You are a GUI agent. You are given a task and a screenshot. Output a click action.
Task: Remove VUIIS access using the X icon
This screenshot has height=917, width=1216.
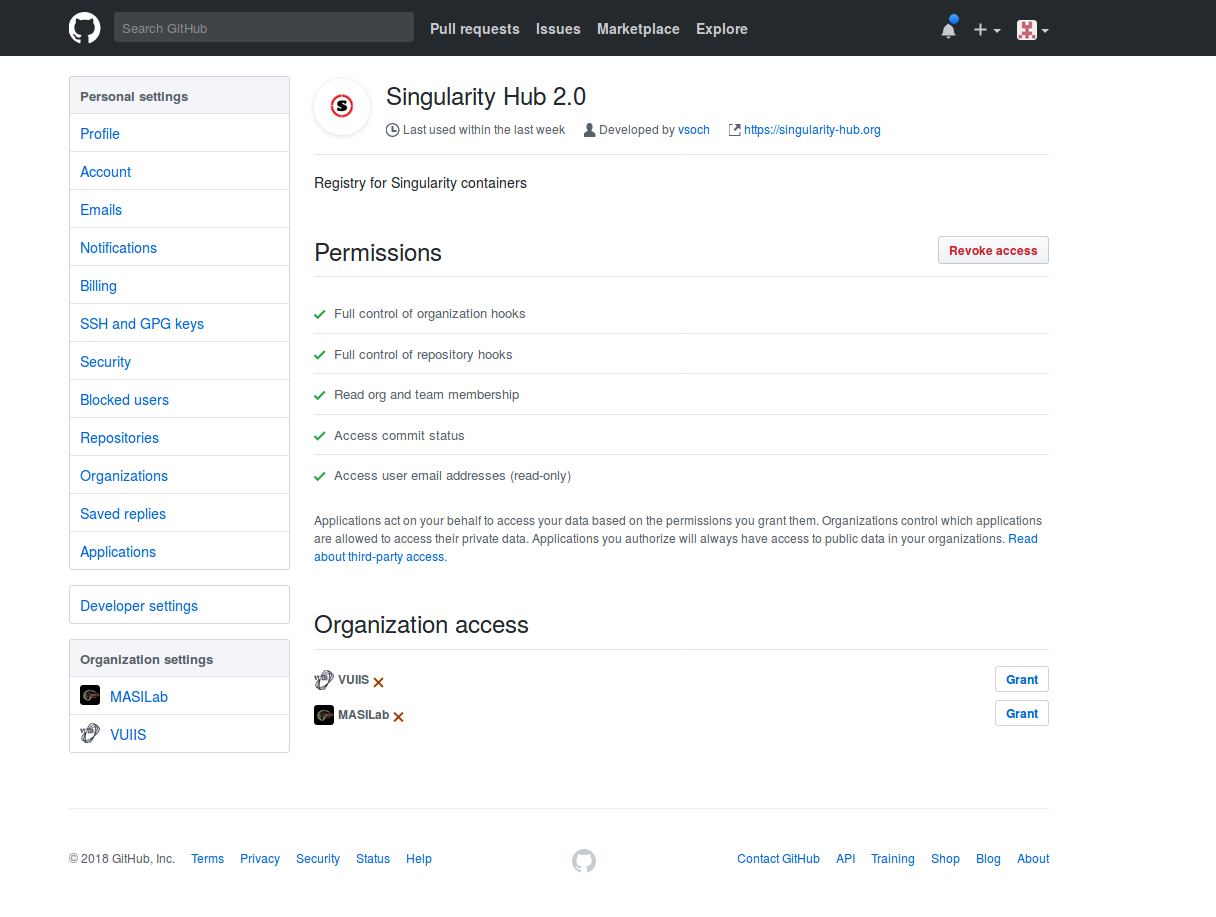pos(378,681)
